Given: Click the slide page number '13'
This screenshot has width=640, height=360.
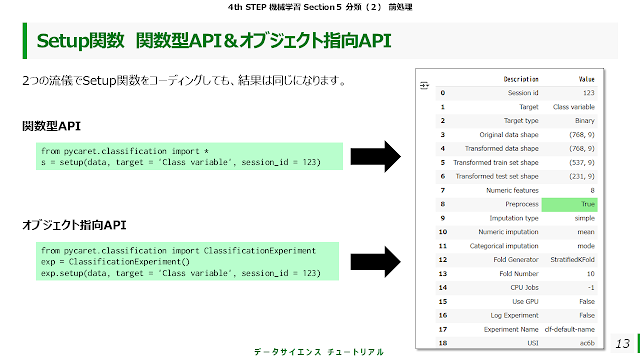Looking at the screenshot, I should pyautogui.click(x=623, y=344).
